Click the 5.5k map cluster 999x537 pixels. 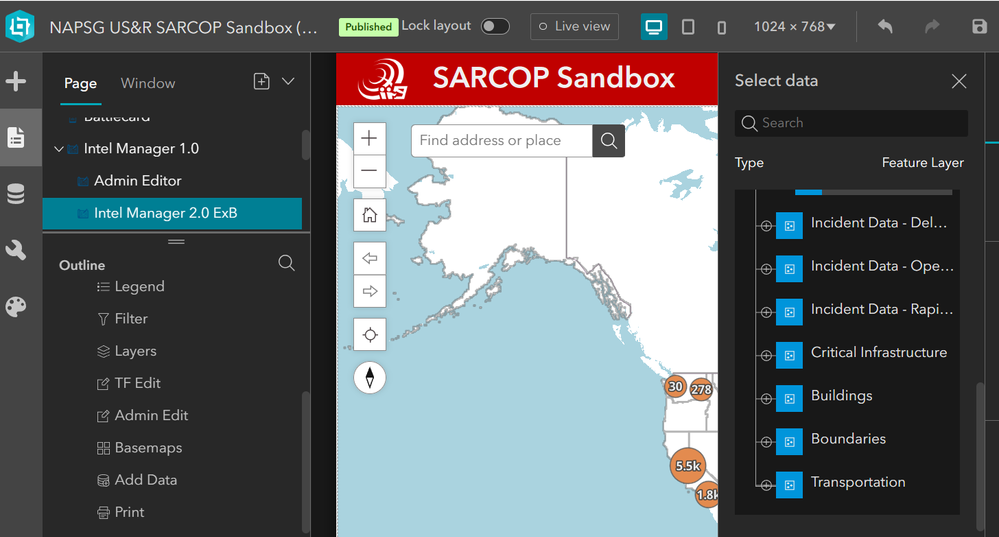click(688, 466)
